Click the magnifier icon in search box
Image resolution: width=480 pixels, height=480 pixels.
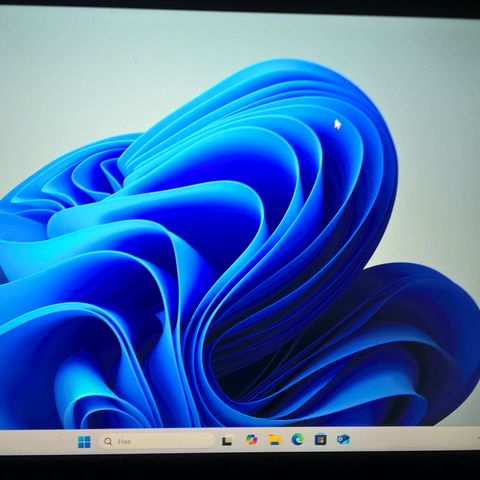pyautogui.click(x=108, y=442)
